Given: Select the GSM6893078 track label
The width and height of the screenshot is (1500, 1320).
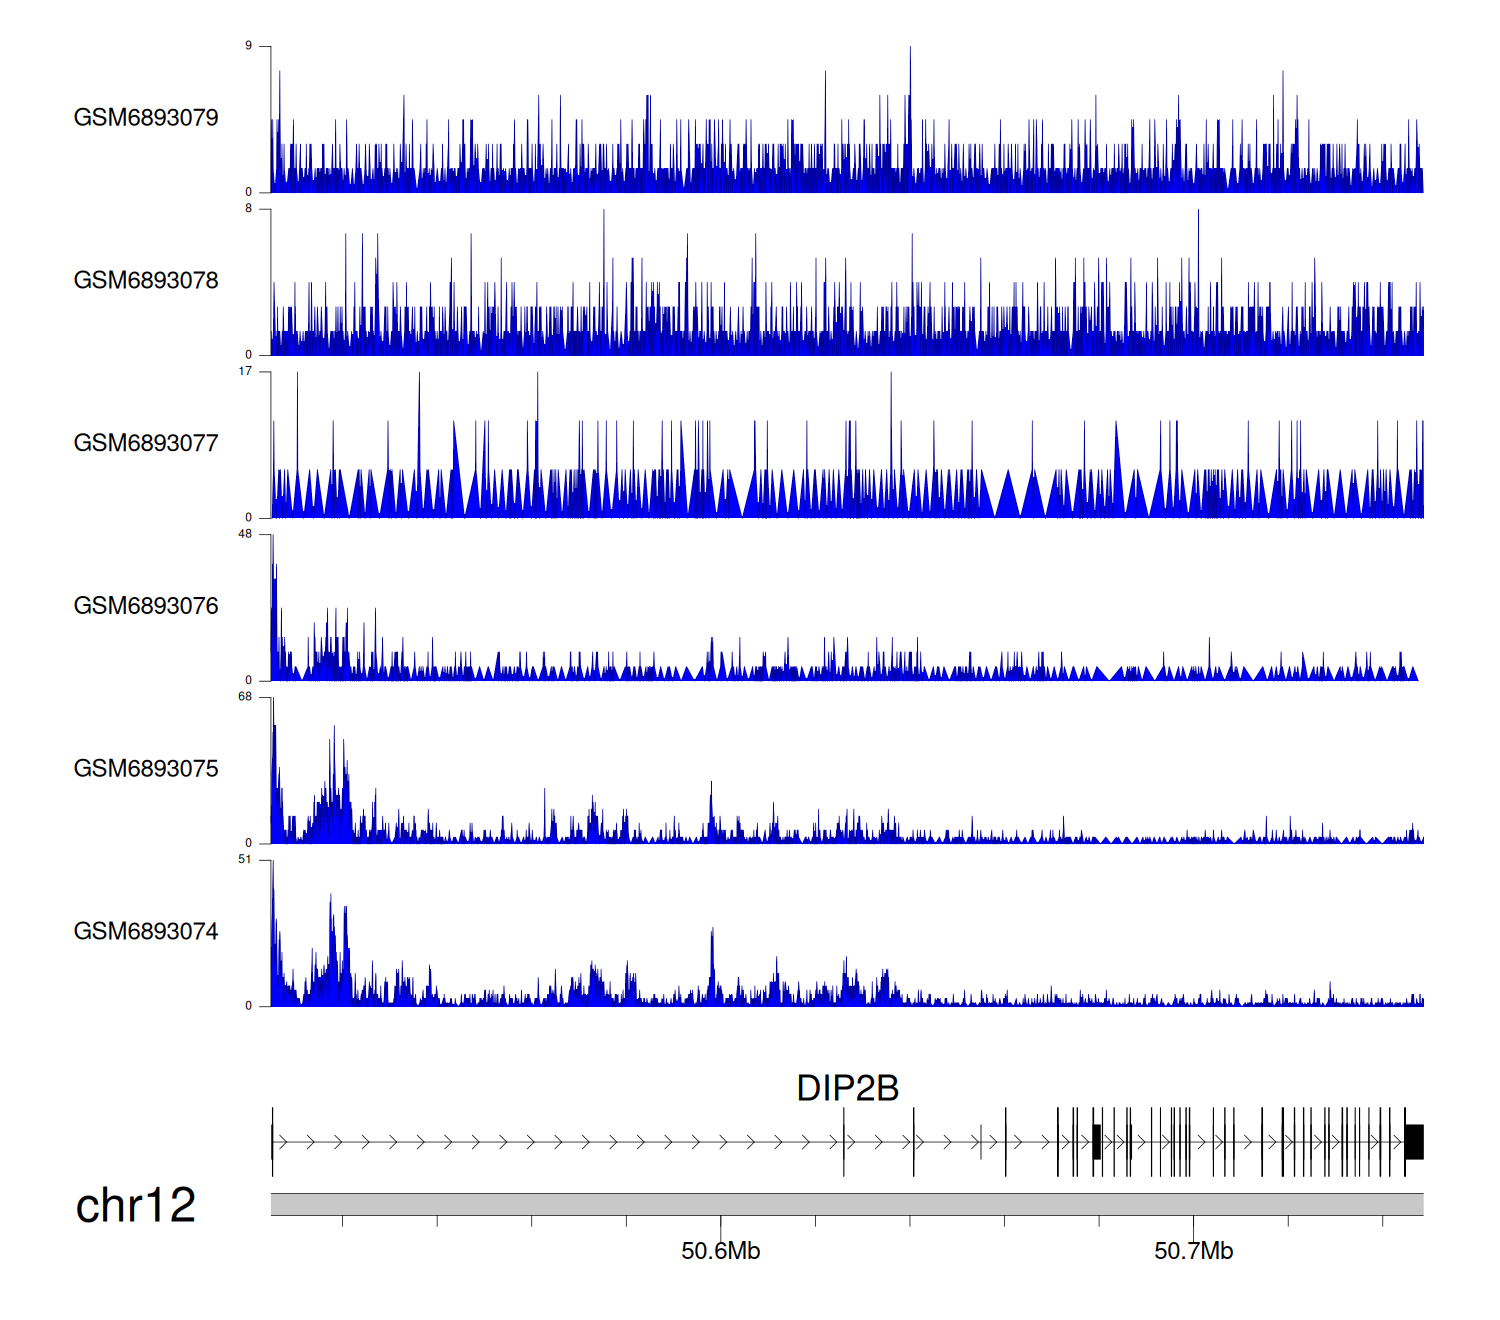Looking at the screenshot, I should click(146, 281).
